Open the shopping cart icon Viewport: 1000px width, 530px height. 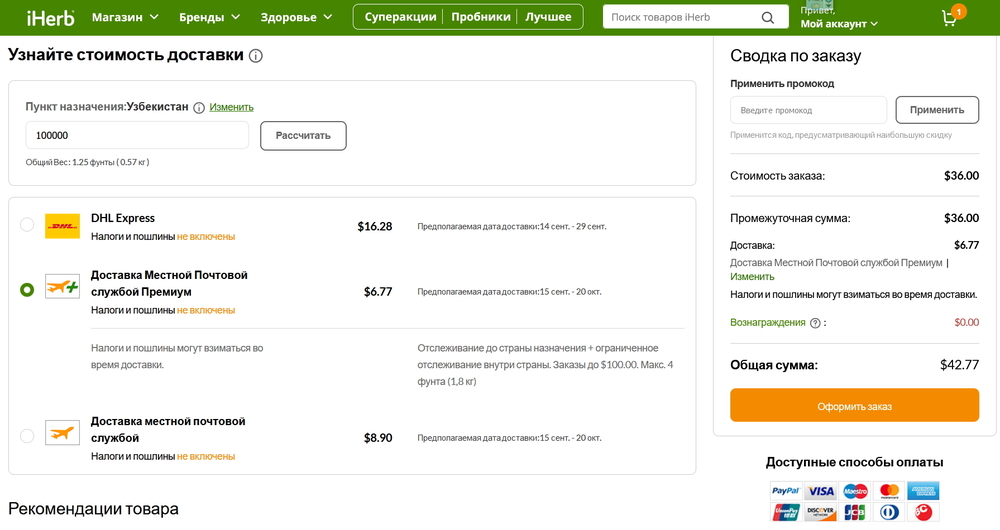pos(949,19)
